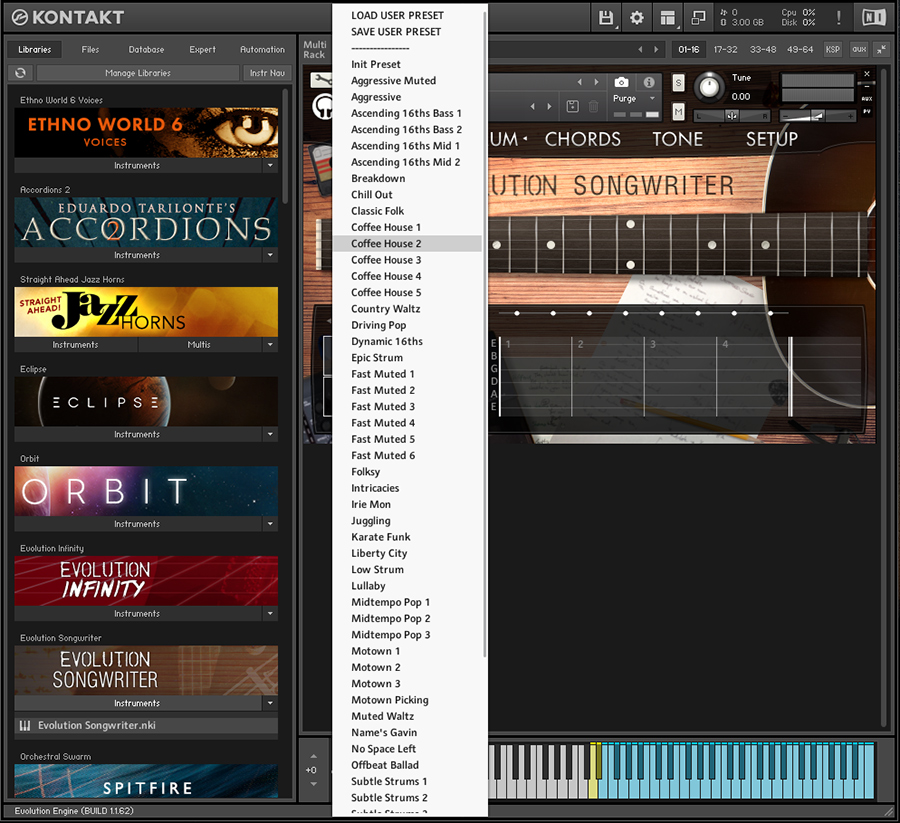
Task: Open snapshot view camera icon
Action: click(621, 82)
